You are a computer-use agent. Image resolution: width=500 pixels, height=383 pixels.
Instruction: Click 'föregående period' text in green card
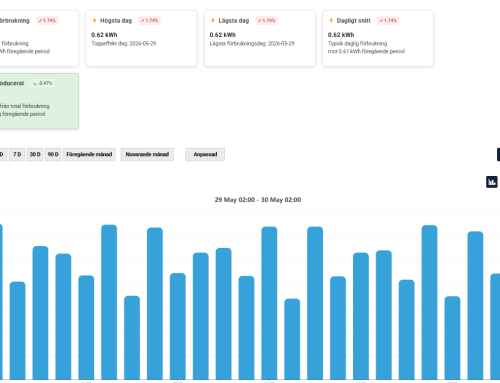click(23, 114)
